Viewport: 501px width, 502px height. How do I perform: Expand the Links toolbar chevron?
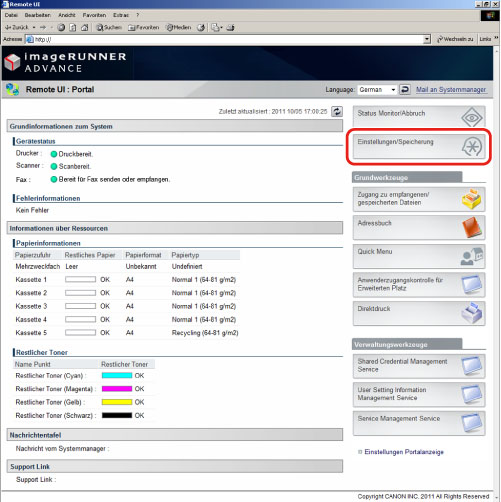(496, 38)
